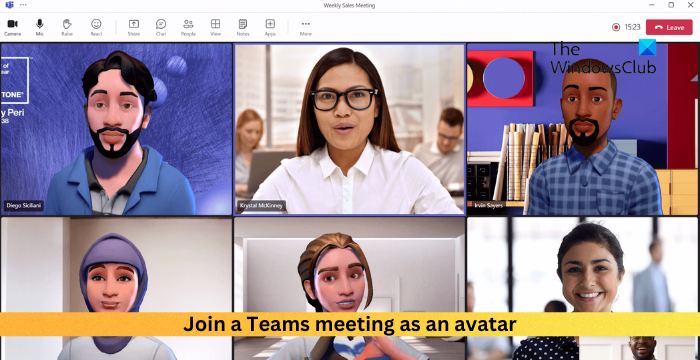This screenshot has width=700, height=360.
Task: Toggle the Camera in the meeting toolbar
Action: (12, 27)
